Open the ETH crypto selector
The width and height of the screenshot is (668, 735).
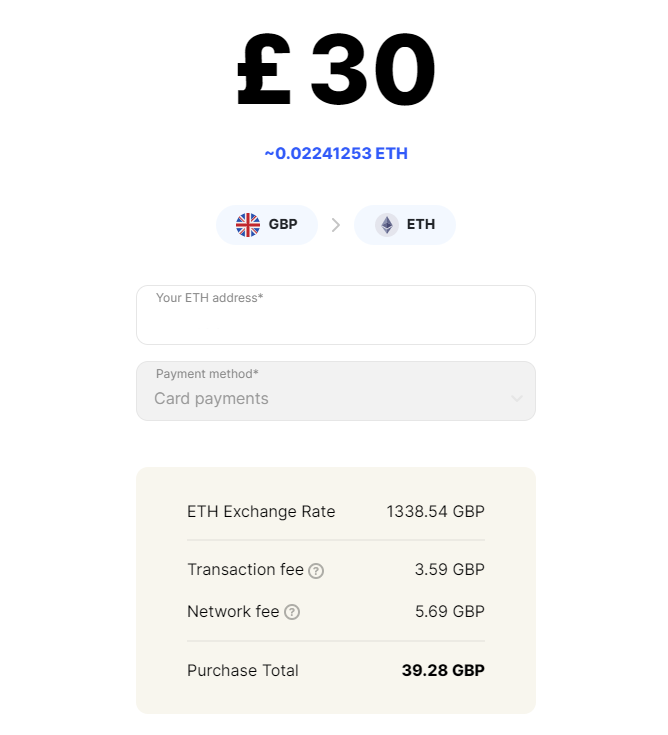[x=405, y=225]
